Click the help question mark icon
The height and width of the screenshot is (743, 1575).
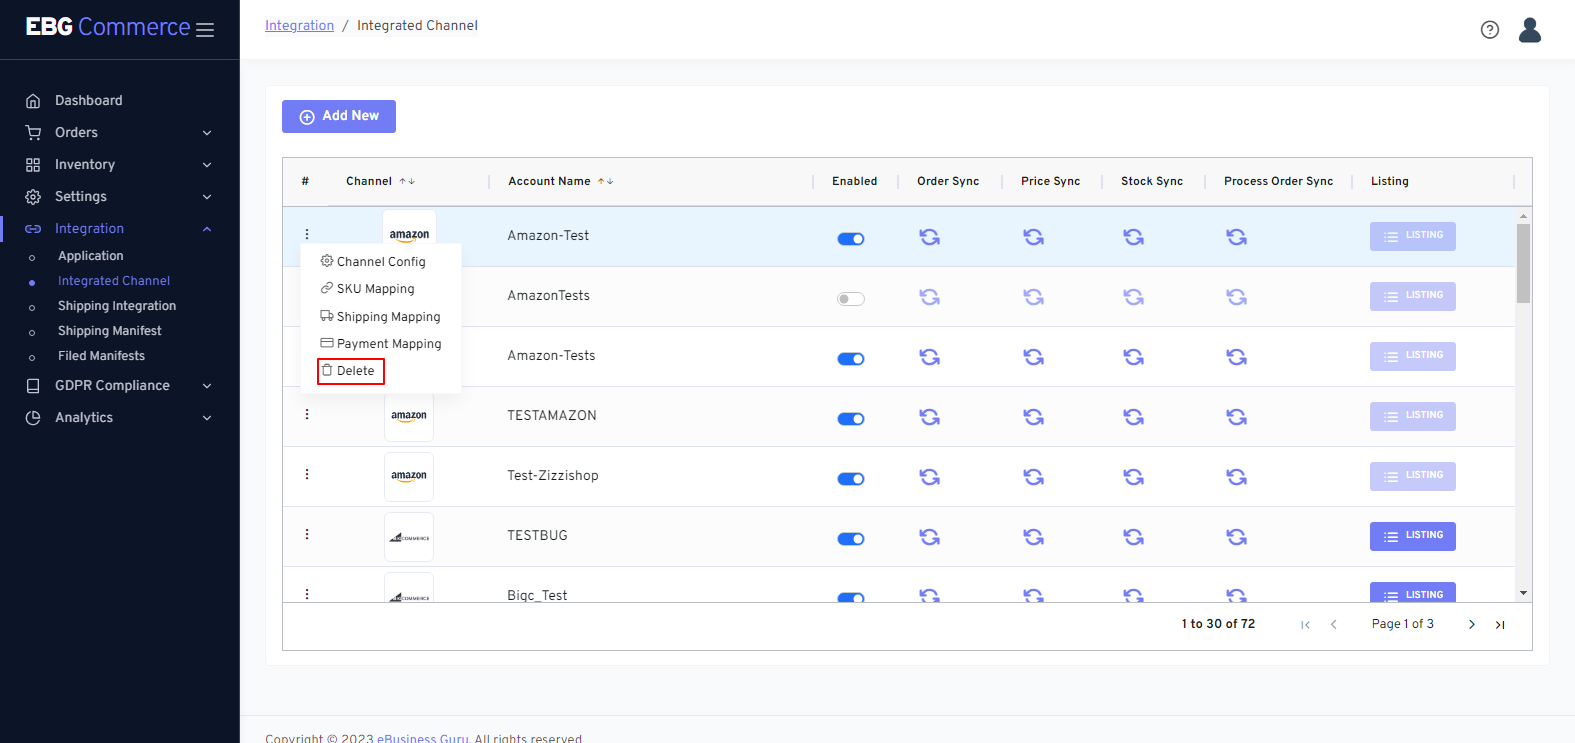tap(1489, 30)
